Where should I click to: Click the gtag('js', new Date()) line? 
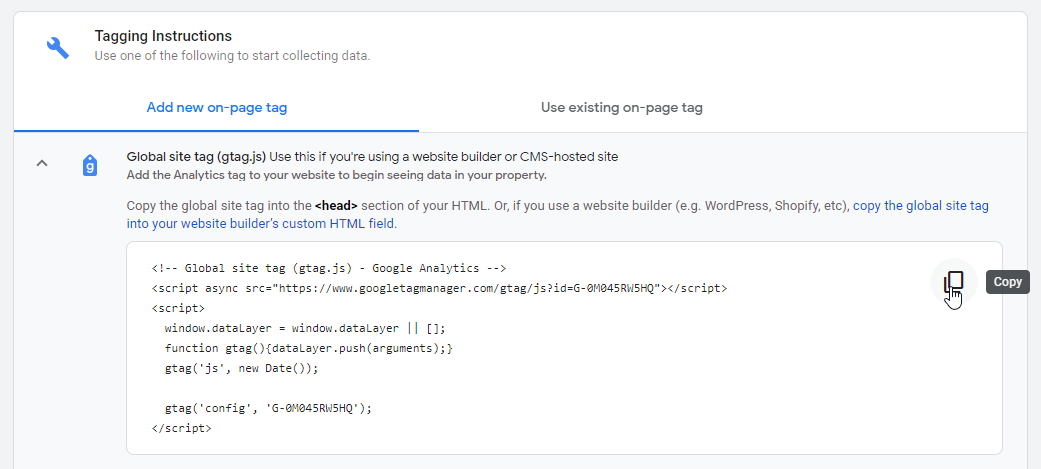[x=242, y=368]
